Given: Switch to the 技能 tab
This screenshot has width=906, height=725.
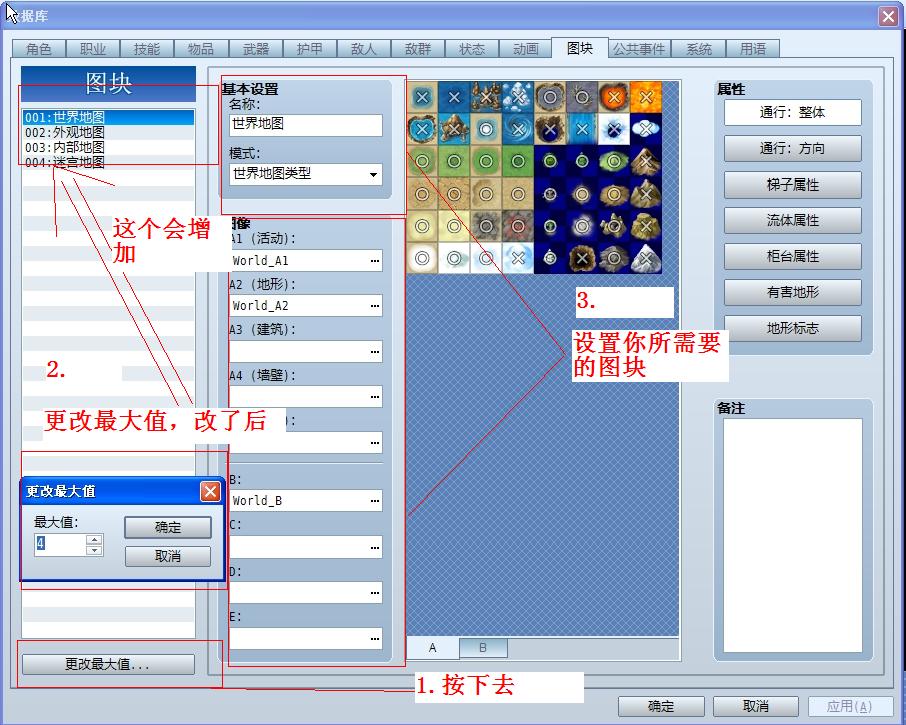Looking at the screenshot, I should 147,49.
